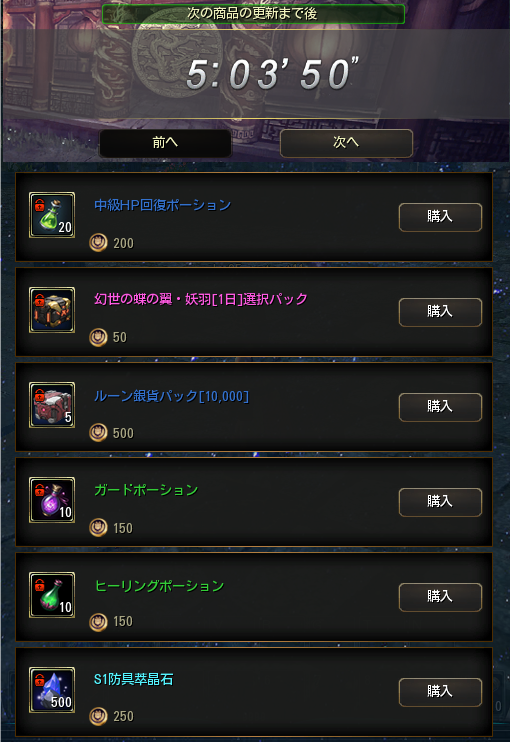Select the S1防具萃晶石 blue crystal icon
Screen dimensions: 510x742
pyautogui.click(x=52, y=690)
